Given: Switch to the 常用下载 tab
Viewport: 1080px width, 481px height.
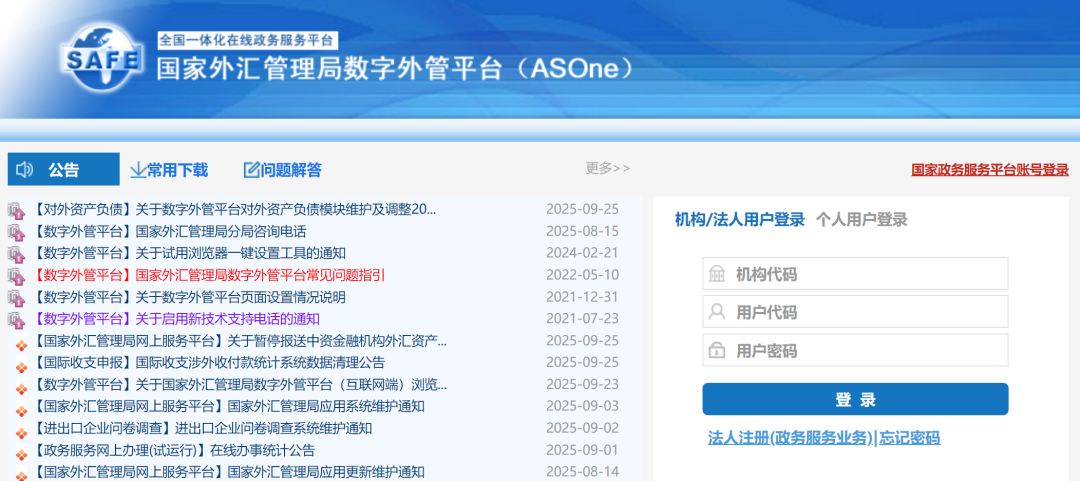Looking at the screenshot, I should (x=169, y=170).
